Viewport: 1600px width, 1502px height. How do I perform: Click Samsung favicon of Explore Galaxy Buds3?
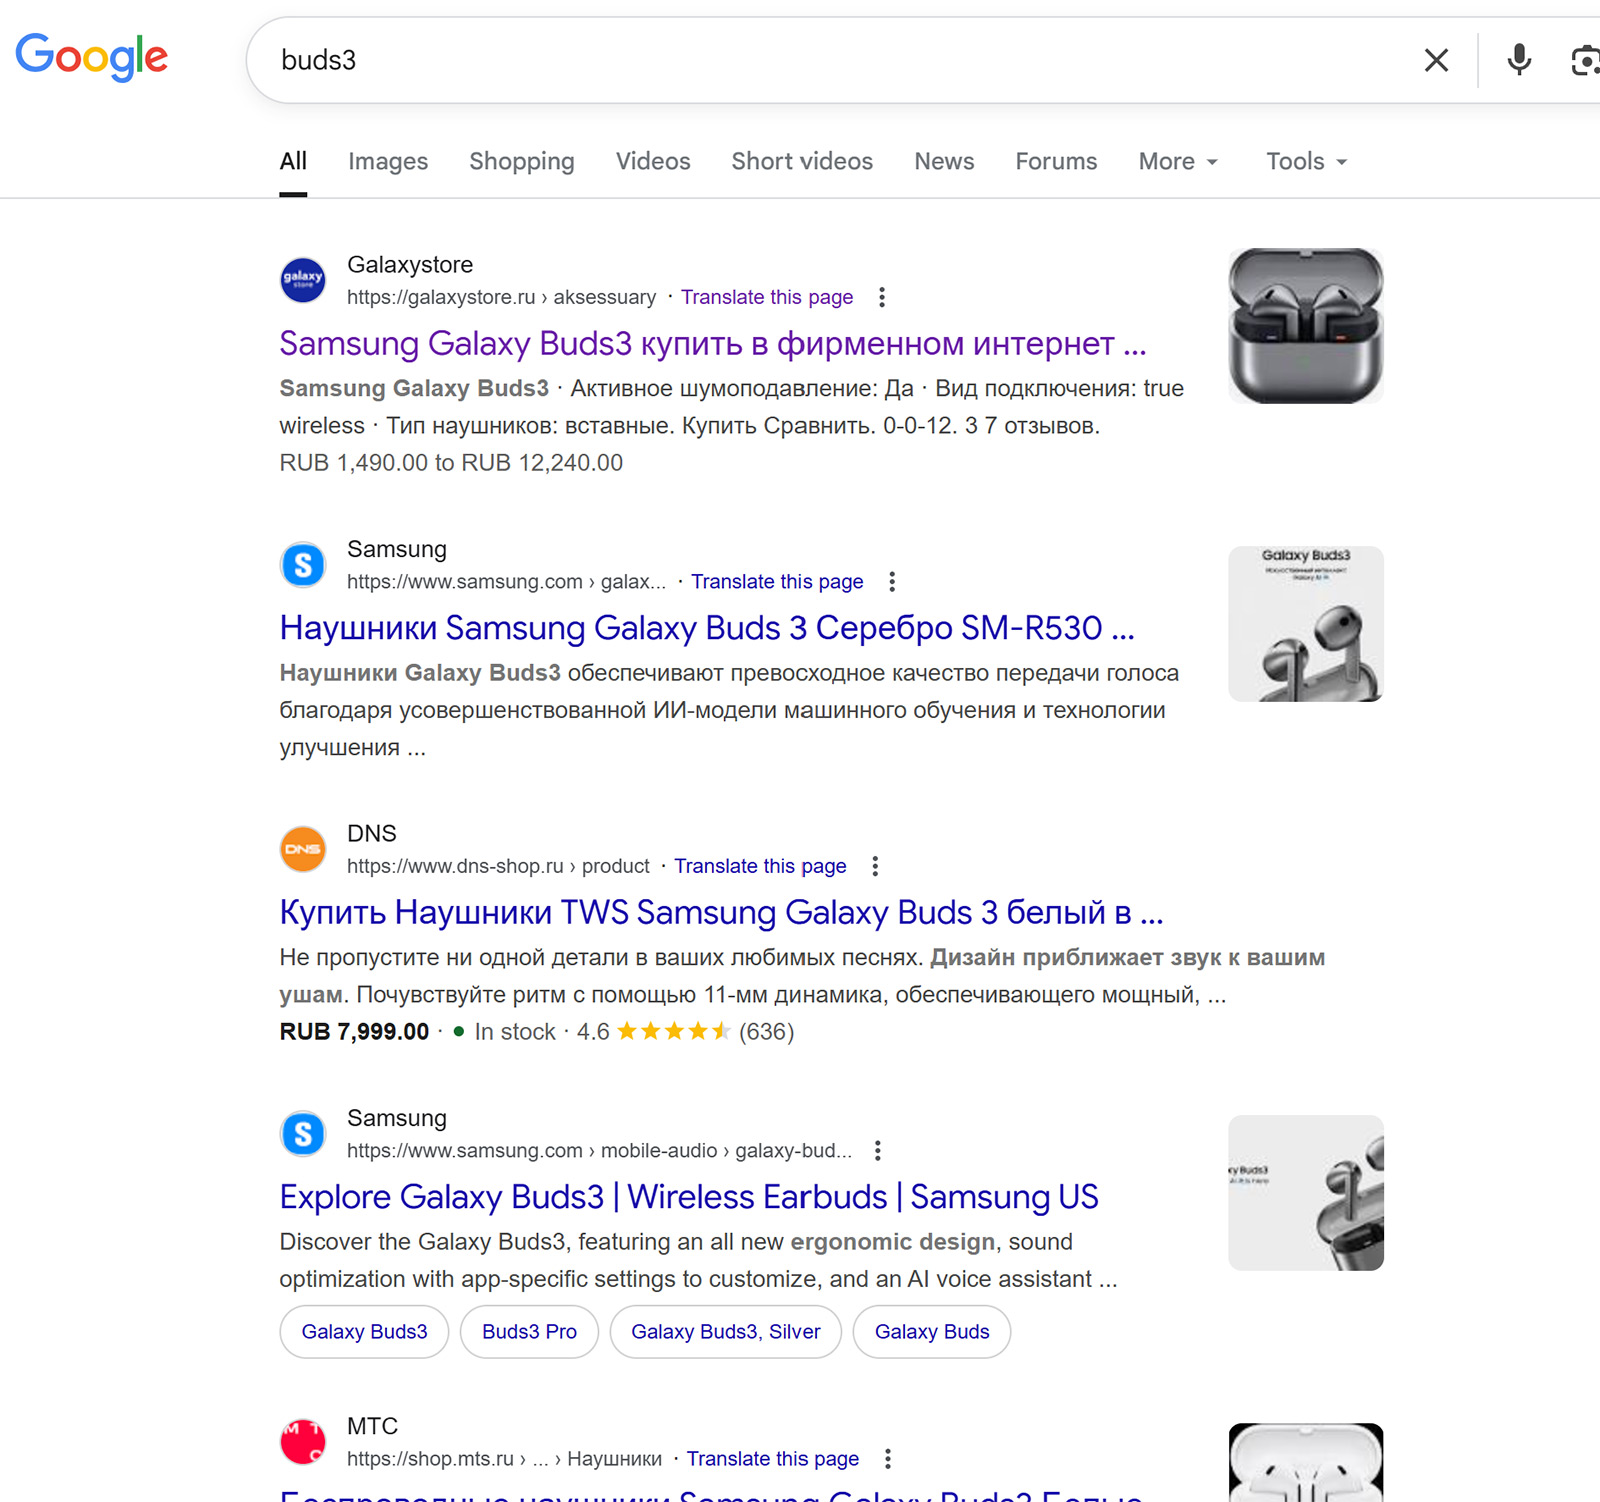[303, 1134]
